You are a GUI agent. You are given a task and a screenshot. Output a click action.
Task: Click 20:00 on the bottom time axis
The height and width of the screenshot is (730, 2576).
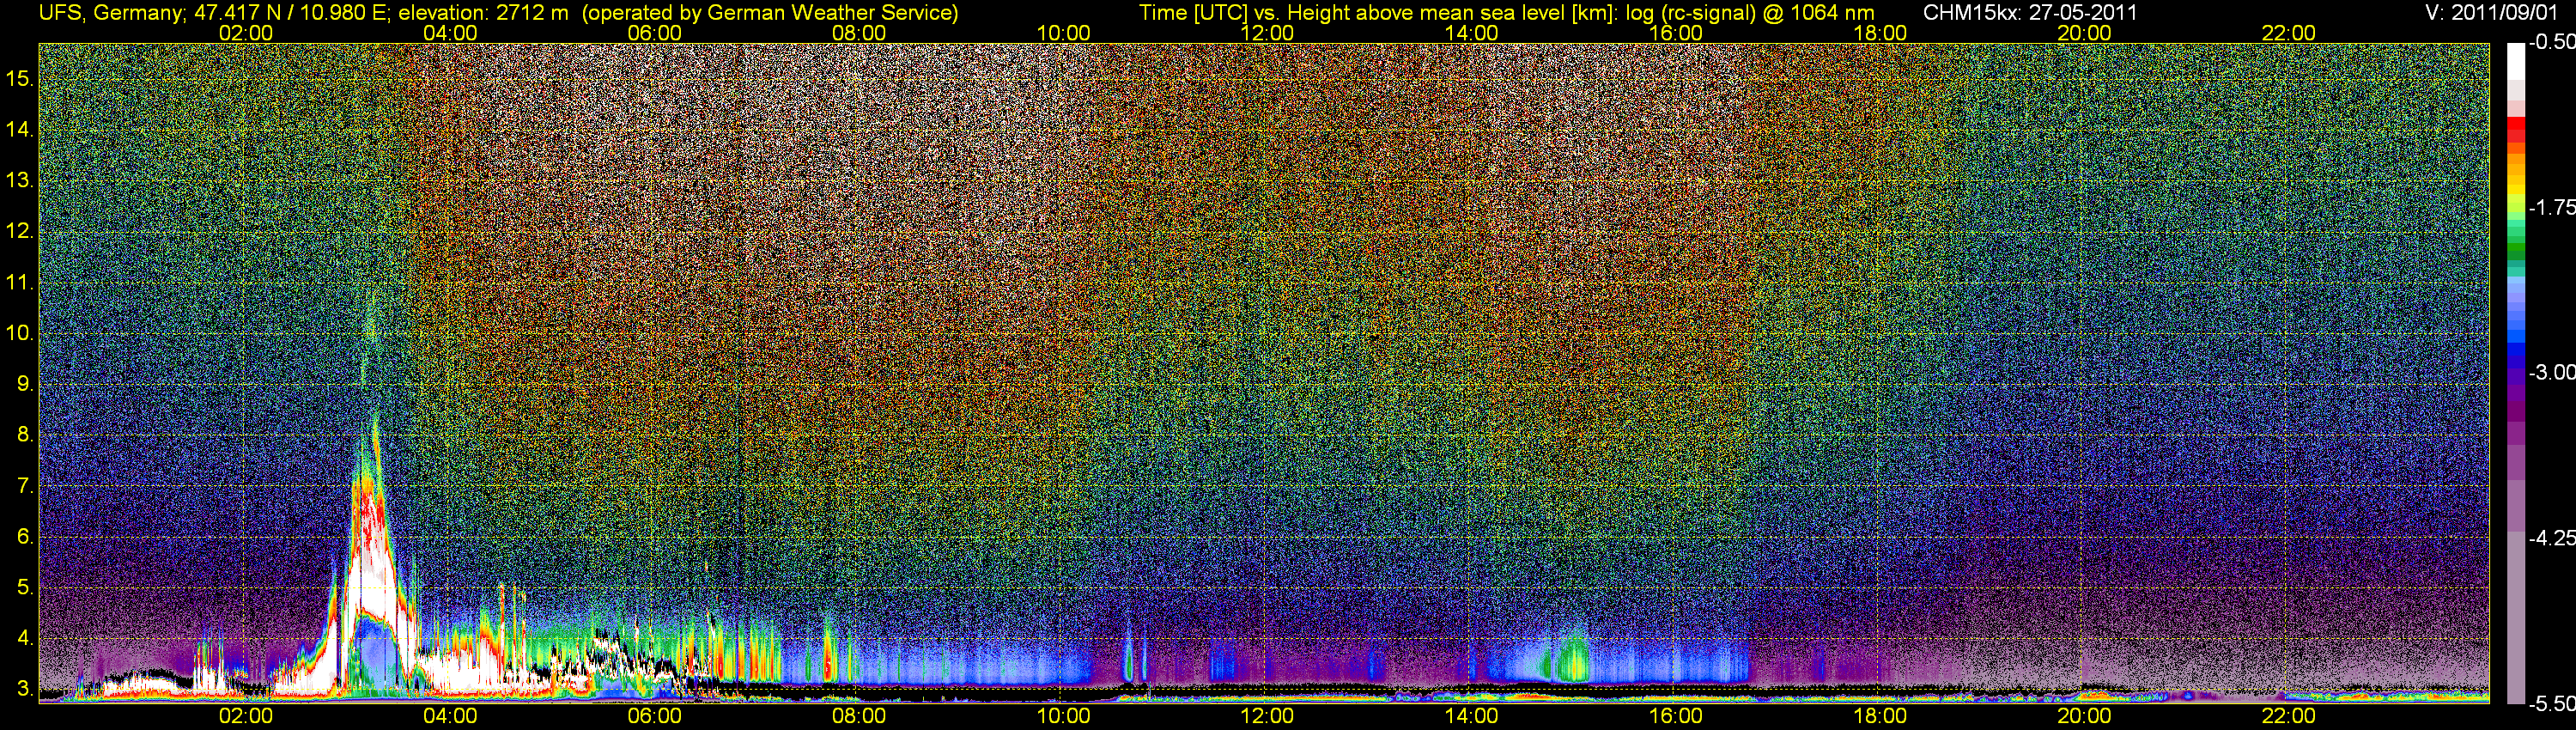click(x=2084, y=716)
